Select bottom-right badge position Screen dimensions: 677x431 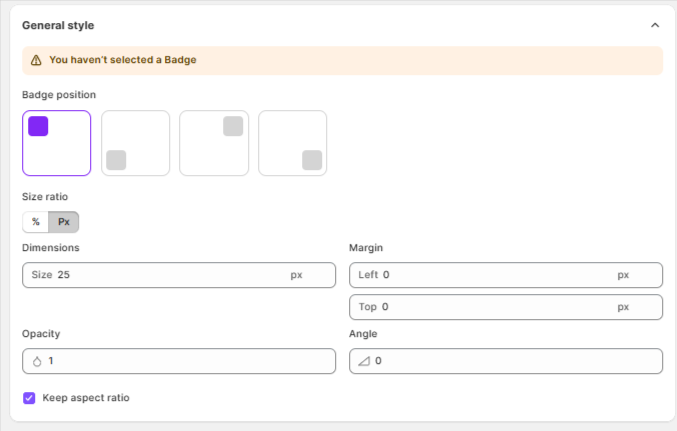pos(293,143)
